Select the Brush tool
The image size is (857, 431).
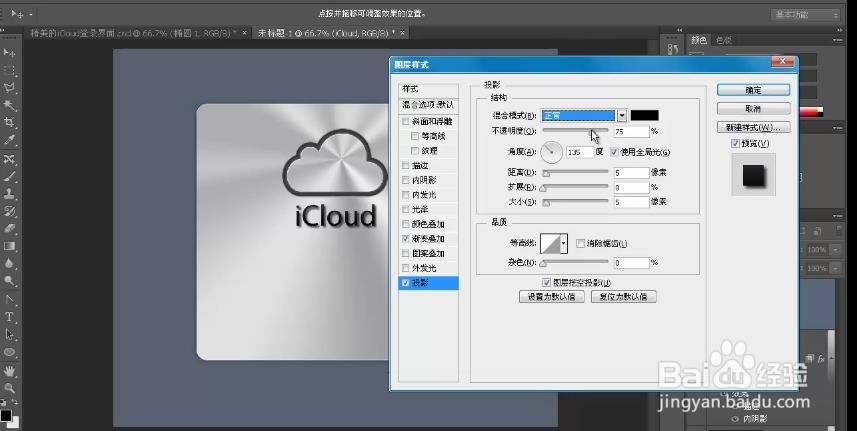(9, 176)
